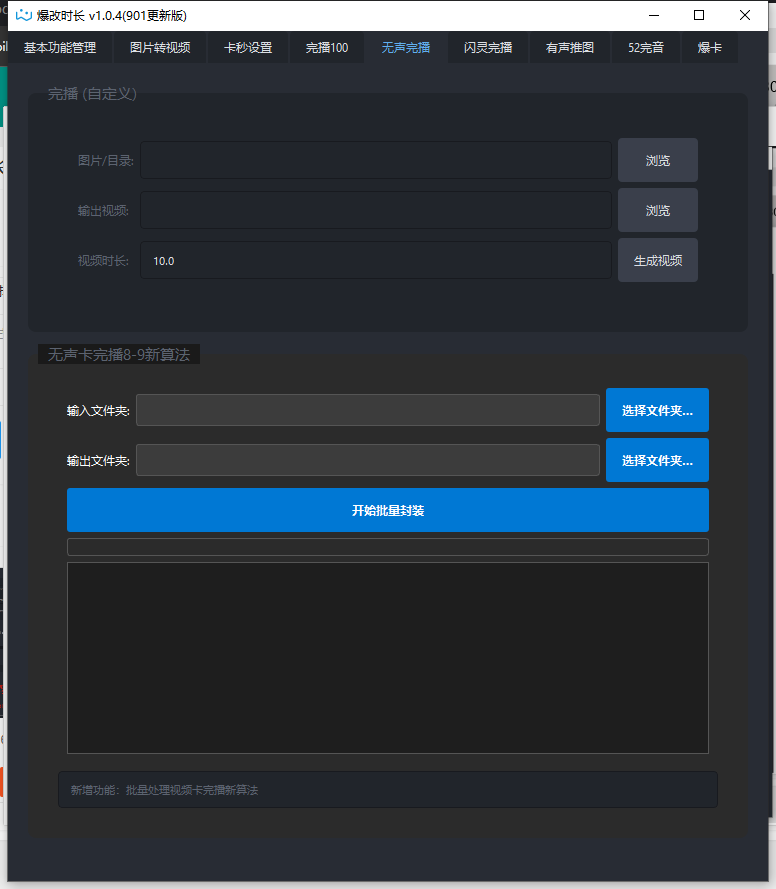Click into the 输入文件夹 text field

click(x=367, y=410)
